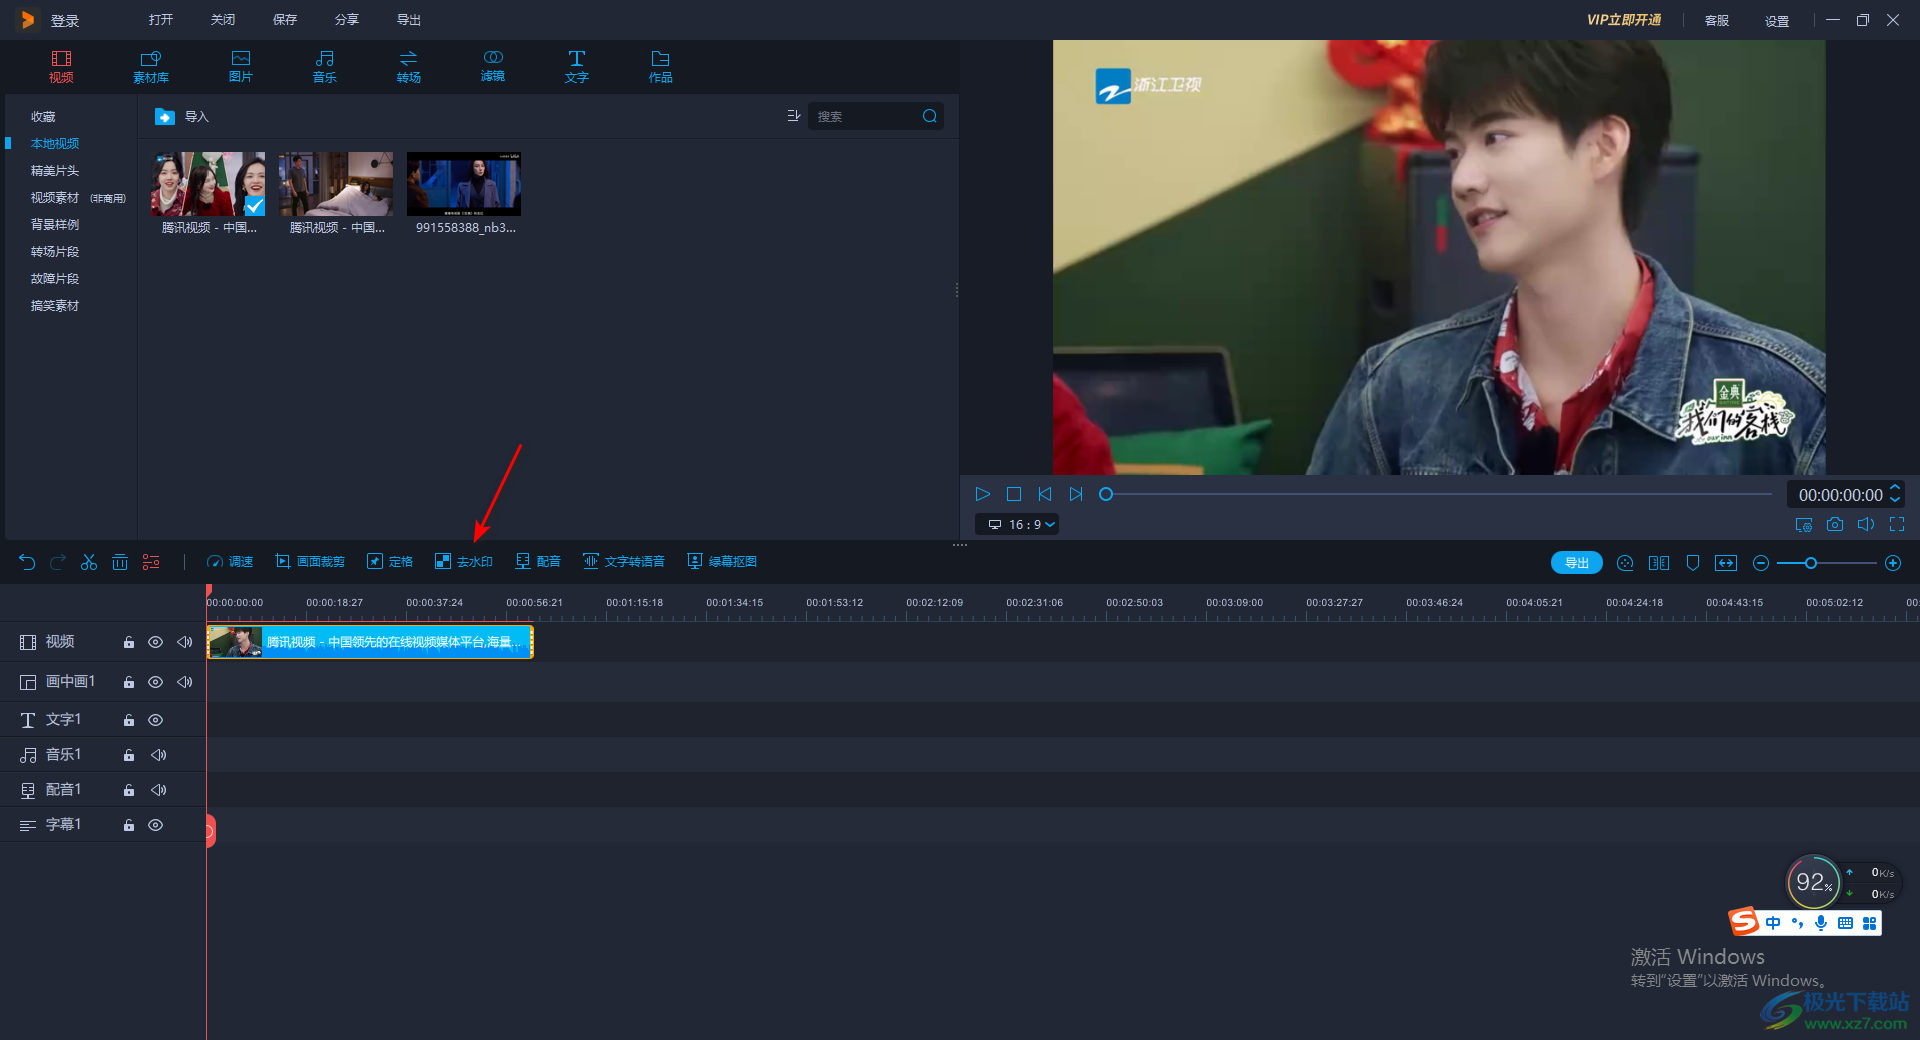The width and height of the screenshot is (1920, 1040).
Task: Uncheck the first video thumbnail checkbox
Action: coord(255,205)
